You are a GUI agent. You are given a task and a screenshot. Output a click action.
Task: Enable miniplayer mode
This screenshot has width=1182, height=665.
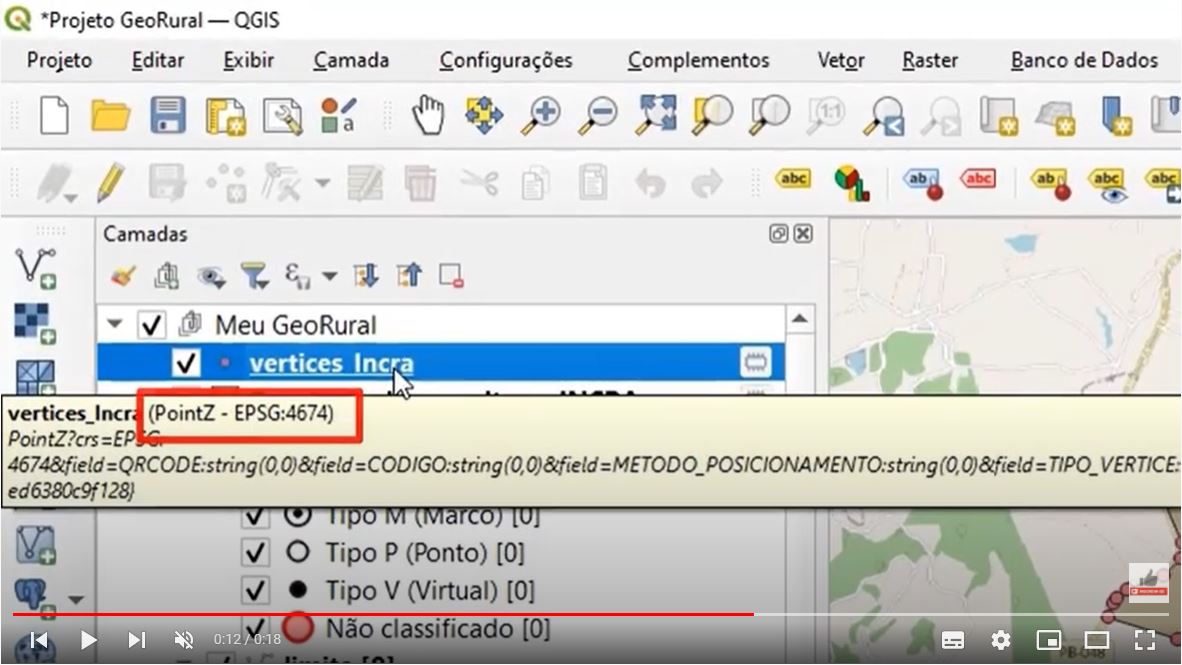pyautogui.click(x=1049, y=641)
